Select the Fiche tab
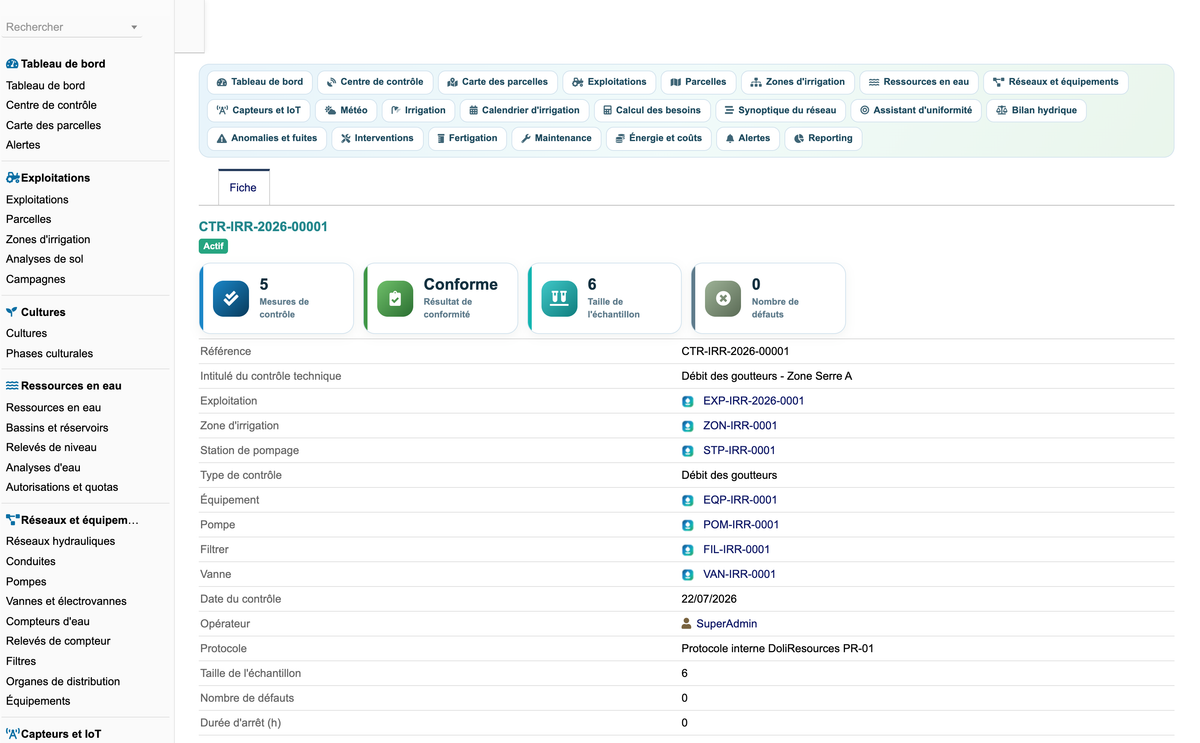 (243, 187)
